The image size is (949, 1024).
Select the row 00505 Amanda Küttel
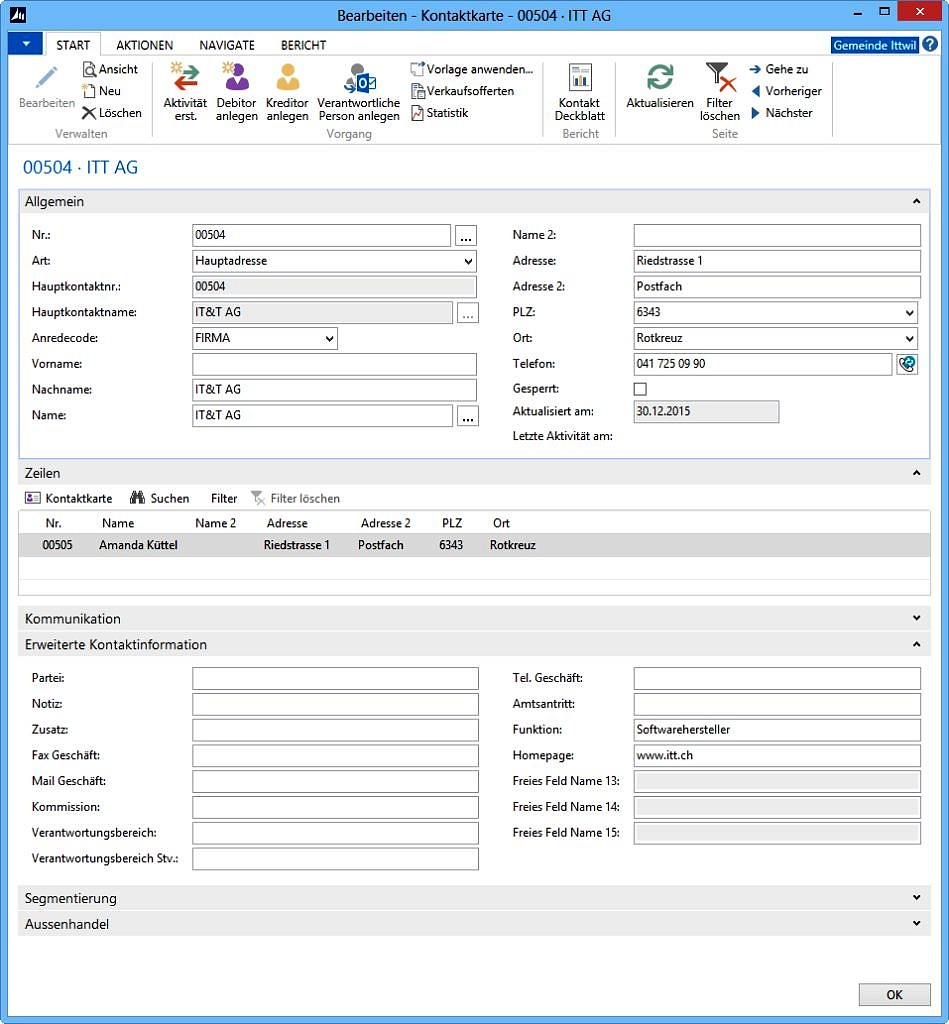pos(474,545)
